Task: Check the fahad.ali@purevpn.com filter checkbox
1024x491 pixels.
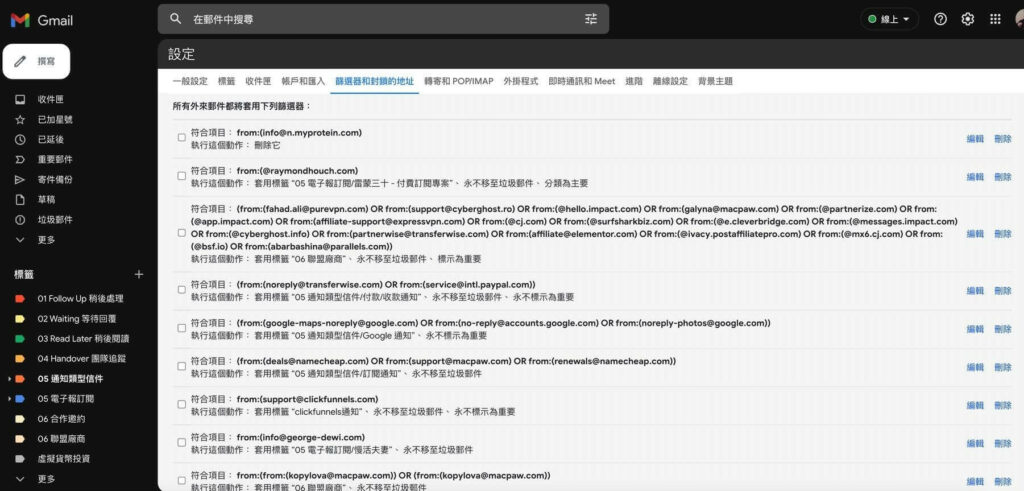Action: [x=182, y=233]
